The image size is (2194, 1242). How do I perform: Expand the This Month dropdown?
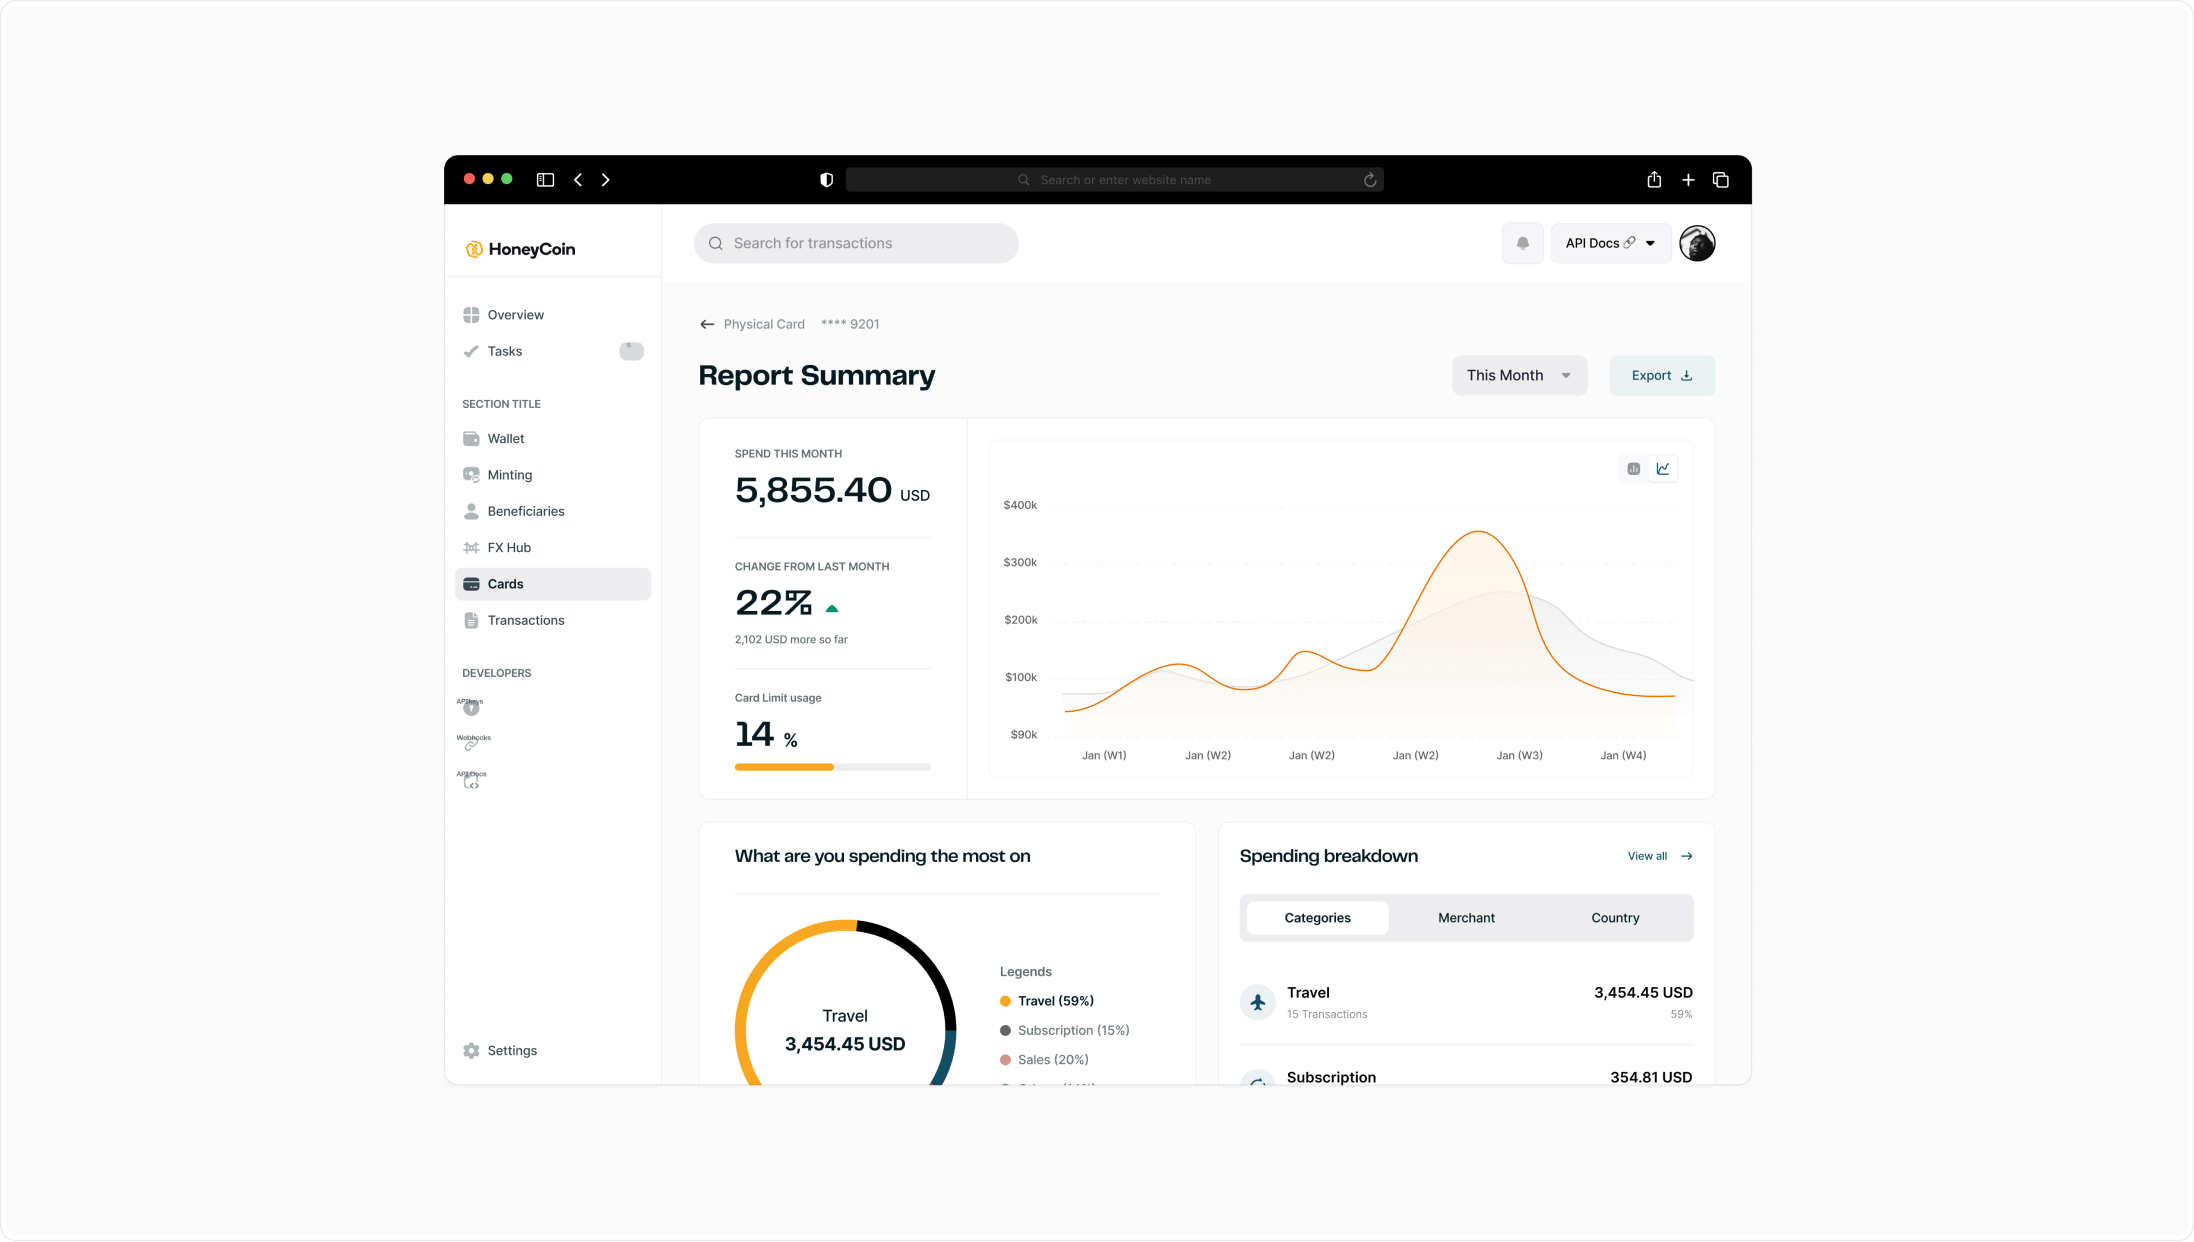coord(1518,375)
